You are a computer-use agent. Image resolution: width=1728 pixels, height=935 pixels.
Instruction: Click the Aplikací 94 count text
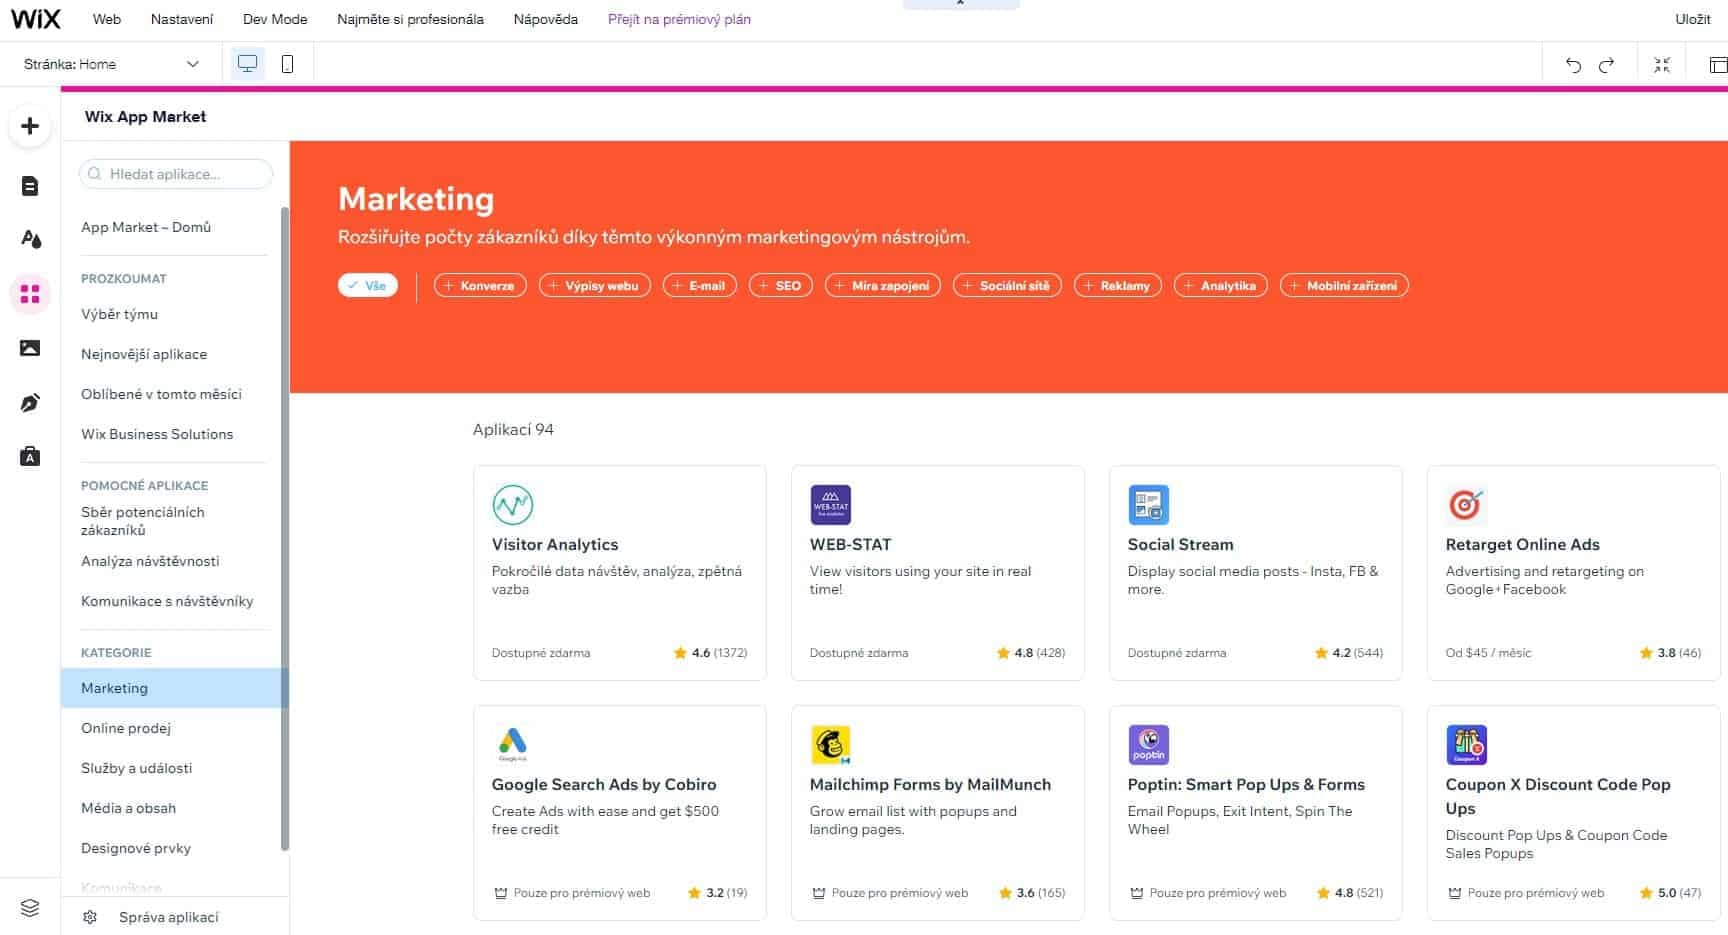(x=513, y=429)
